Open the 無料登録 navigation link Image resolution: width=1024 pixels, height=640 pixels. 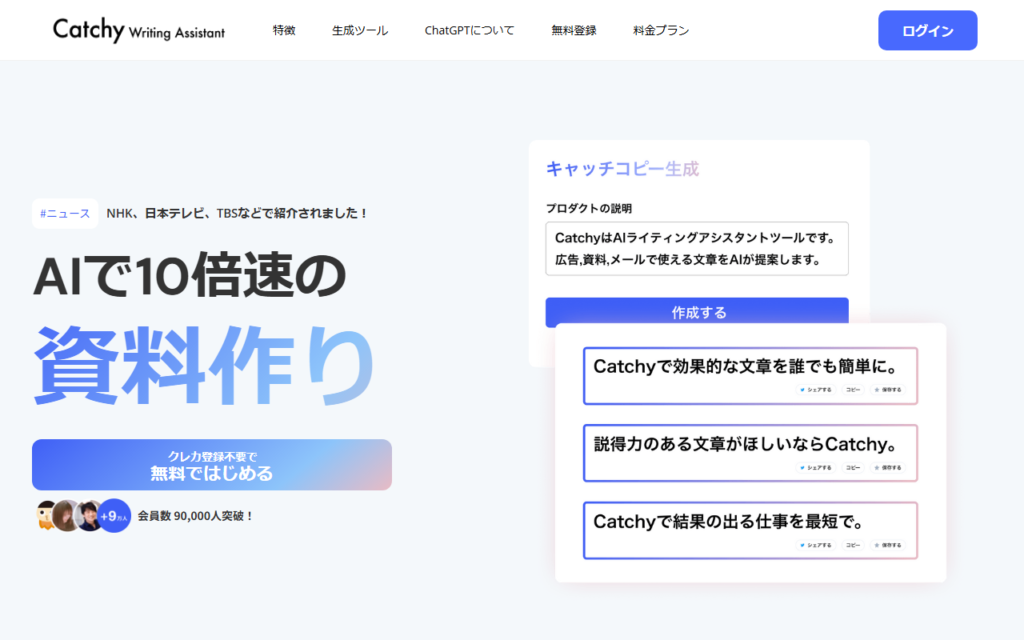click(x=574, y=31)
